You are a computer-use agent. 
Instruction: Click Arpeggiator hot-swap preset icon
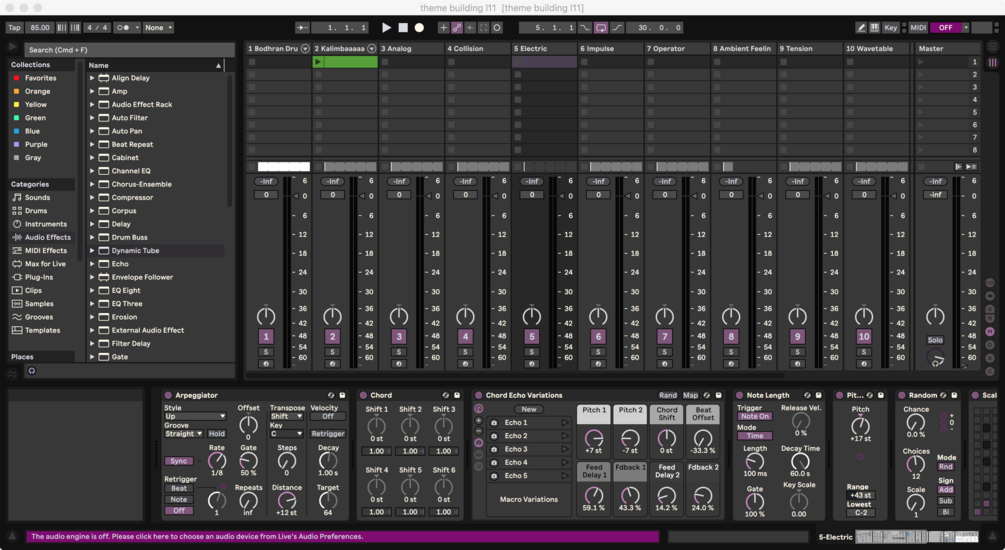[331, 396]
